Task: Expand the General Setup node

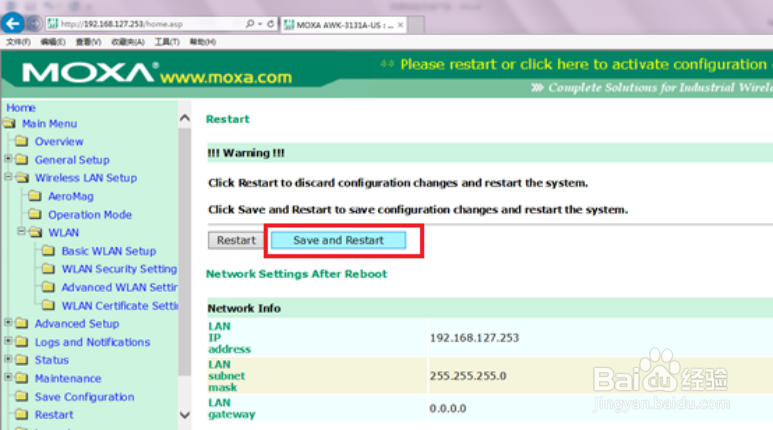Action: [8, 158]
